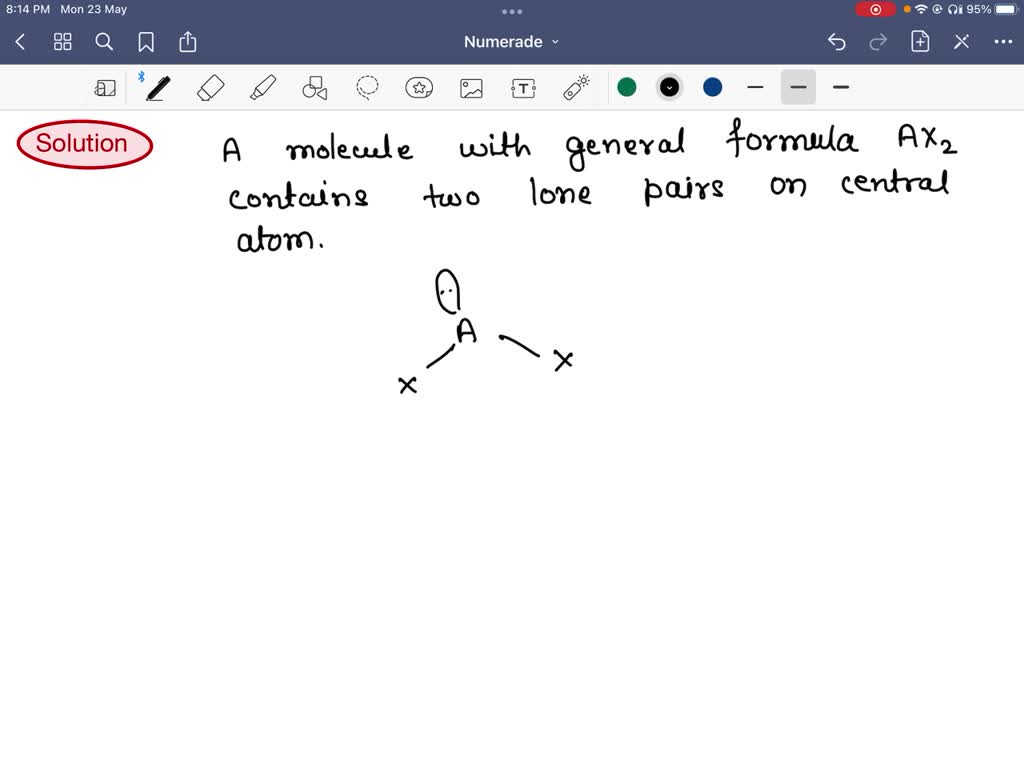Open the Shapes tool
This screenshot has height=768, width=1024.
[314, 87]
